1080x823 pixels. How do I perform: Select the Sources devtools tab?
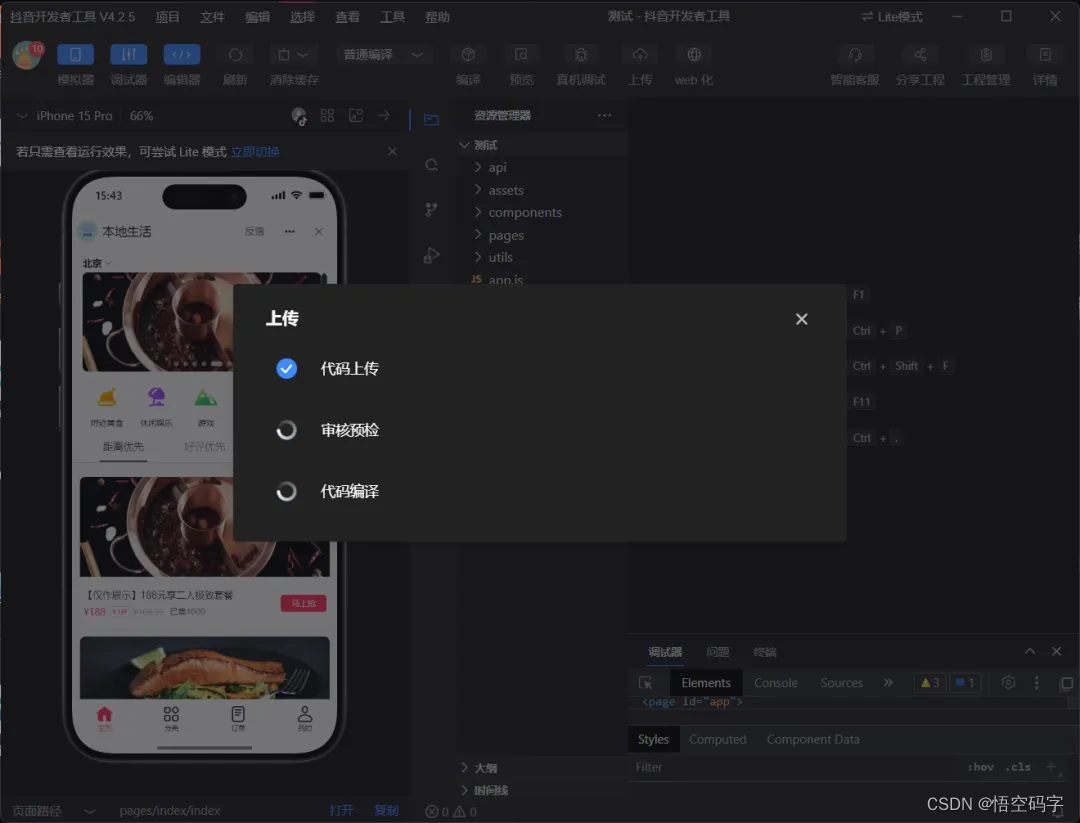click(x=841, y=683)
